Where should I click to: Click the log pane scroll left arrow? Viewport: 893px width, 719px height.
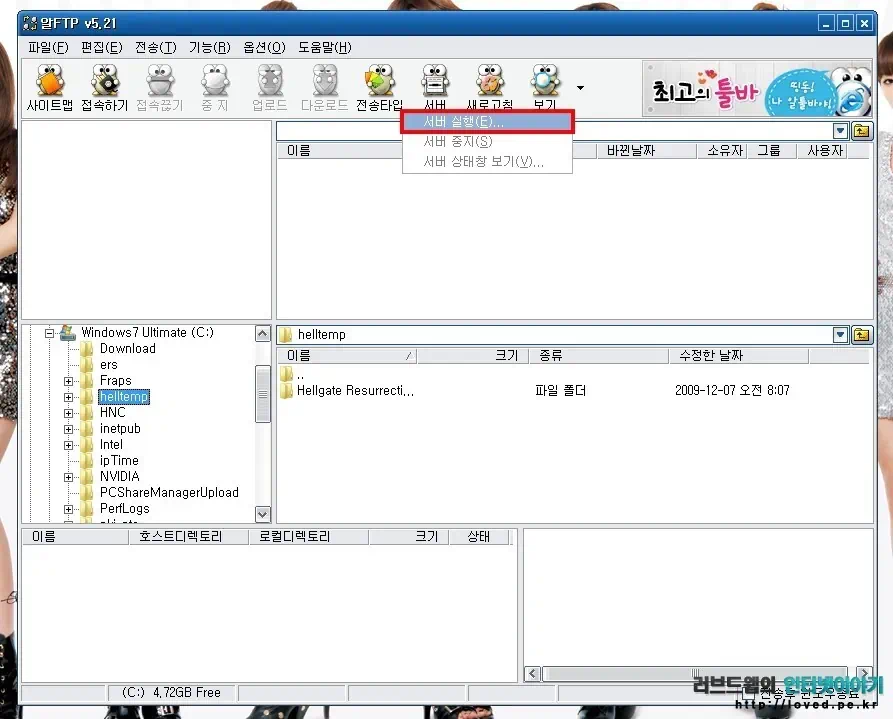click(532, 674)
